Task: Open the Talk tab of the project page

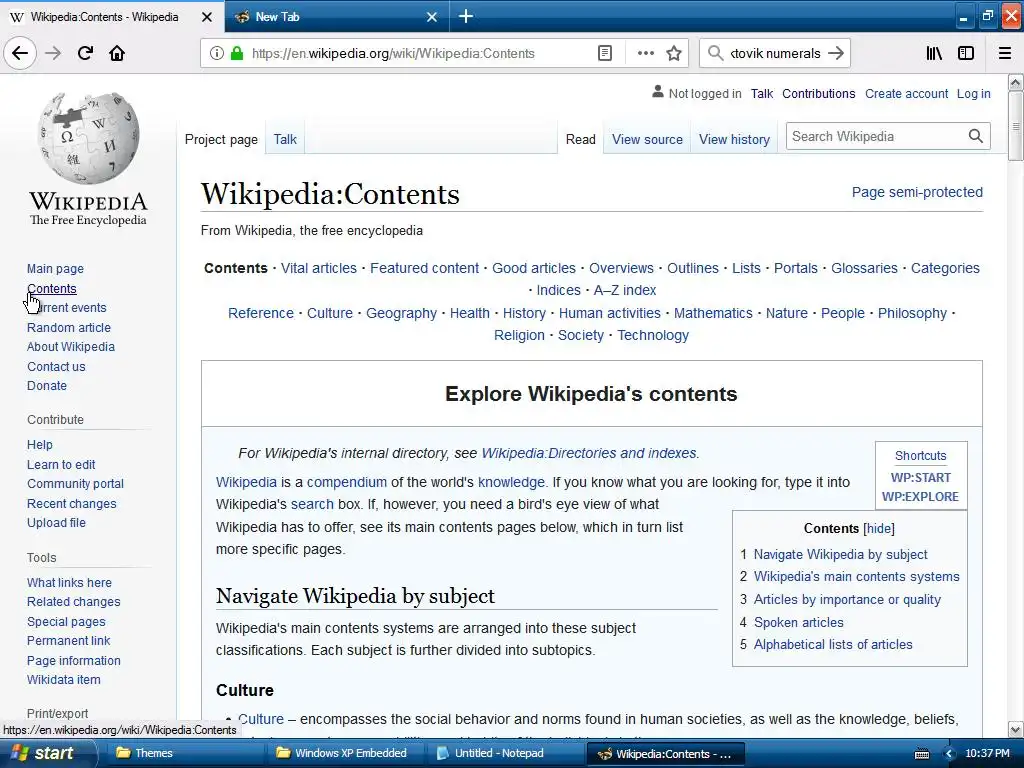Action: click(x=285, y=139)
